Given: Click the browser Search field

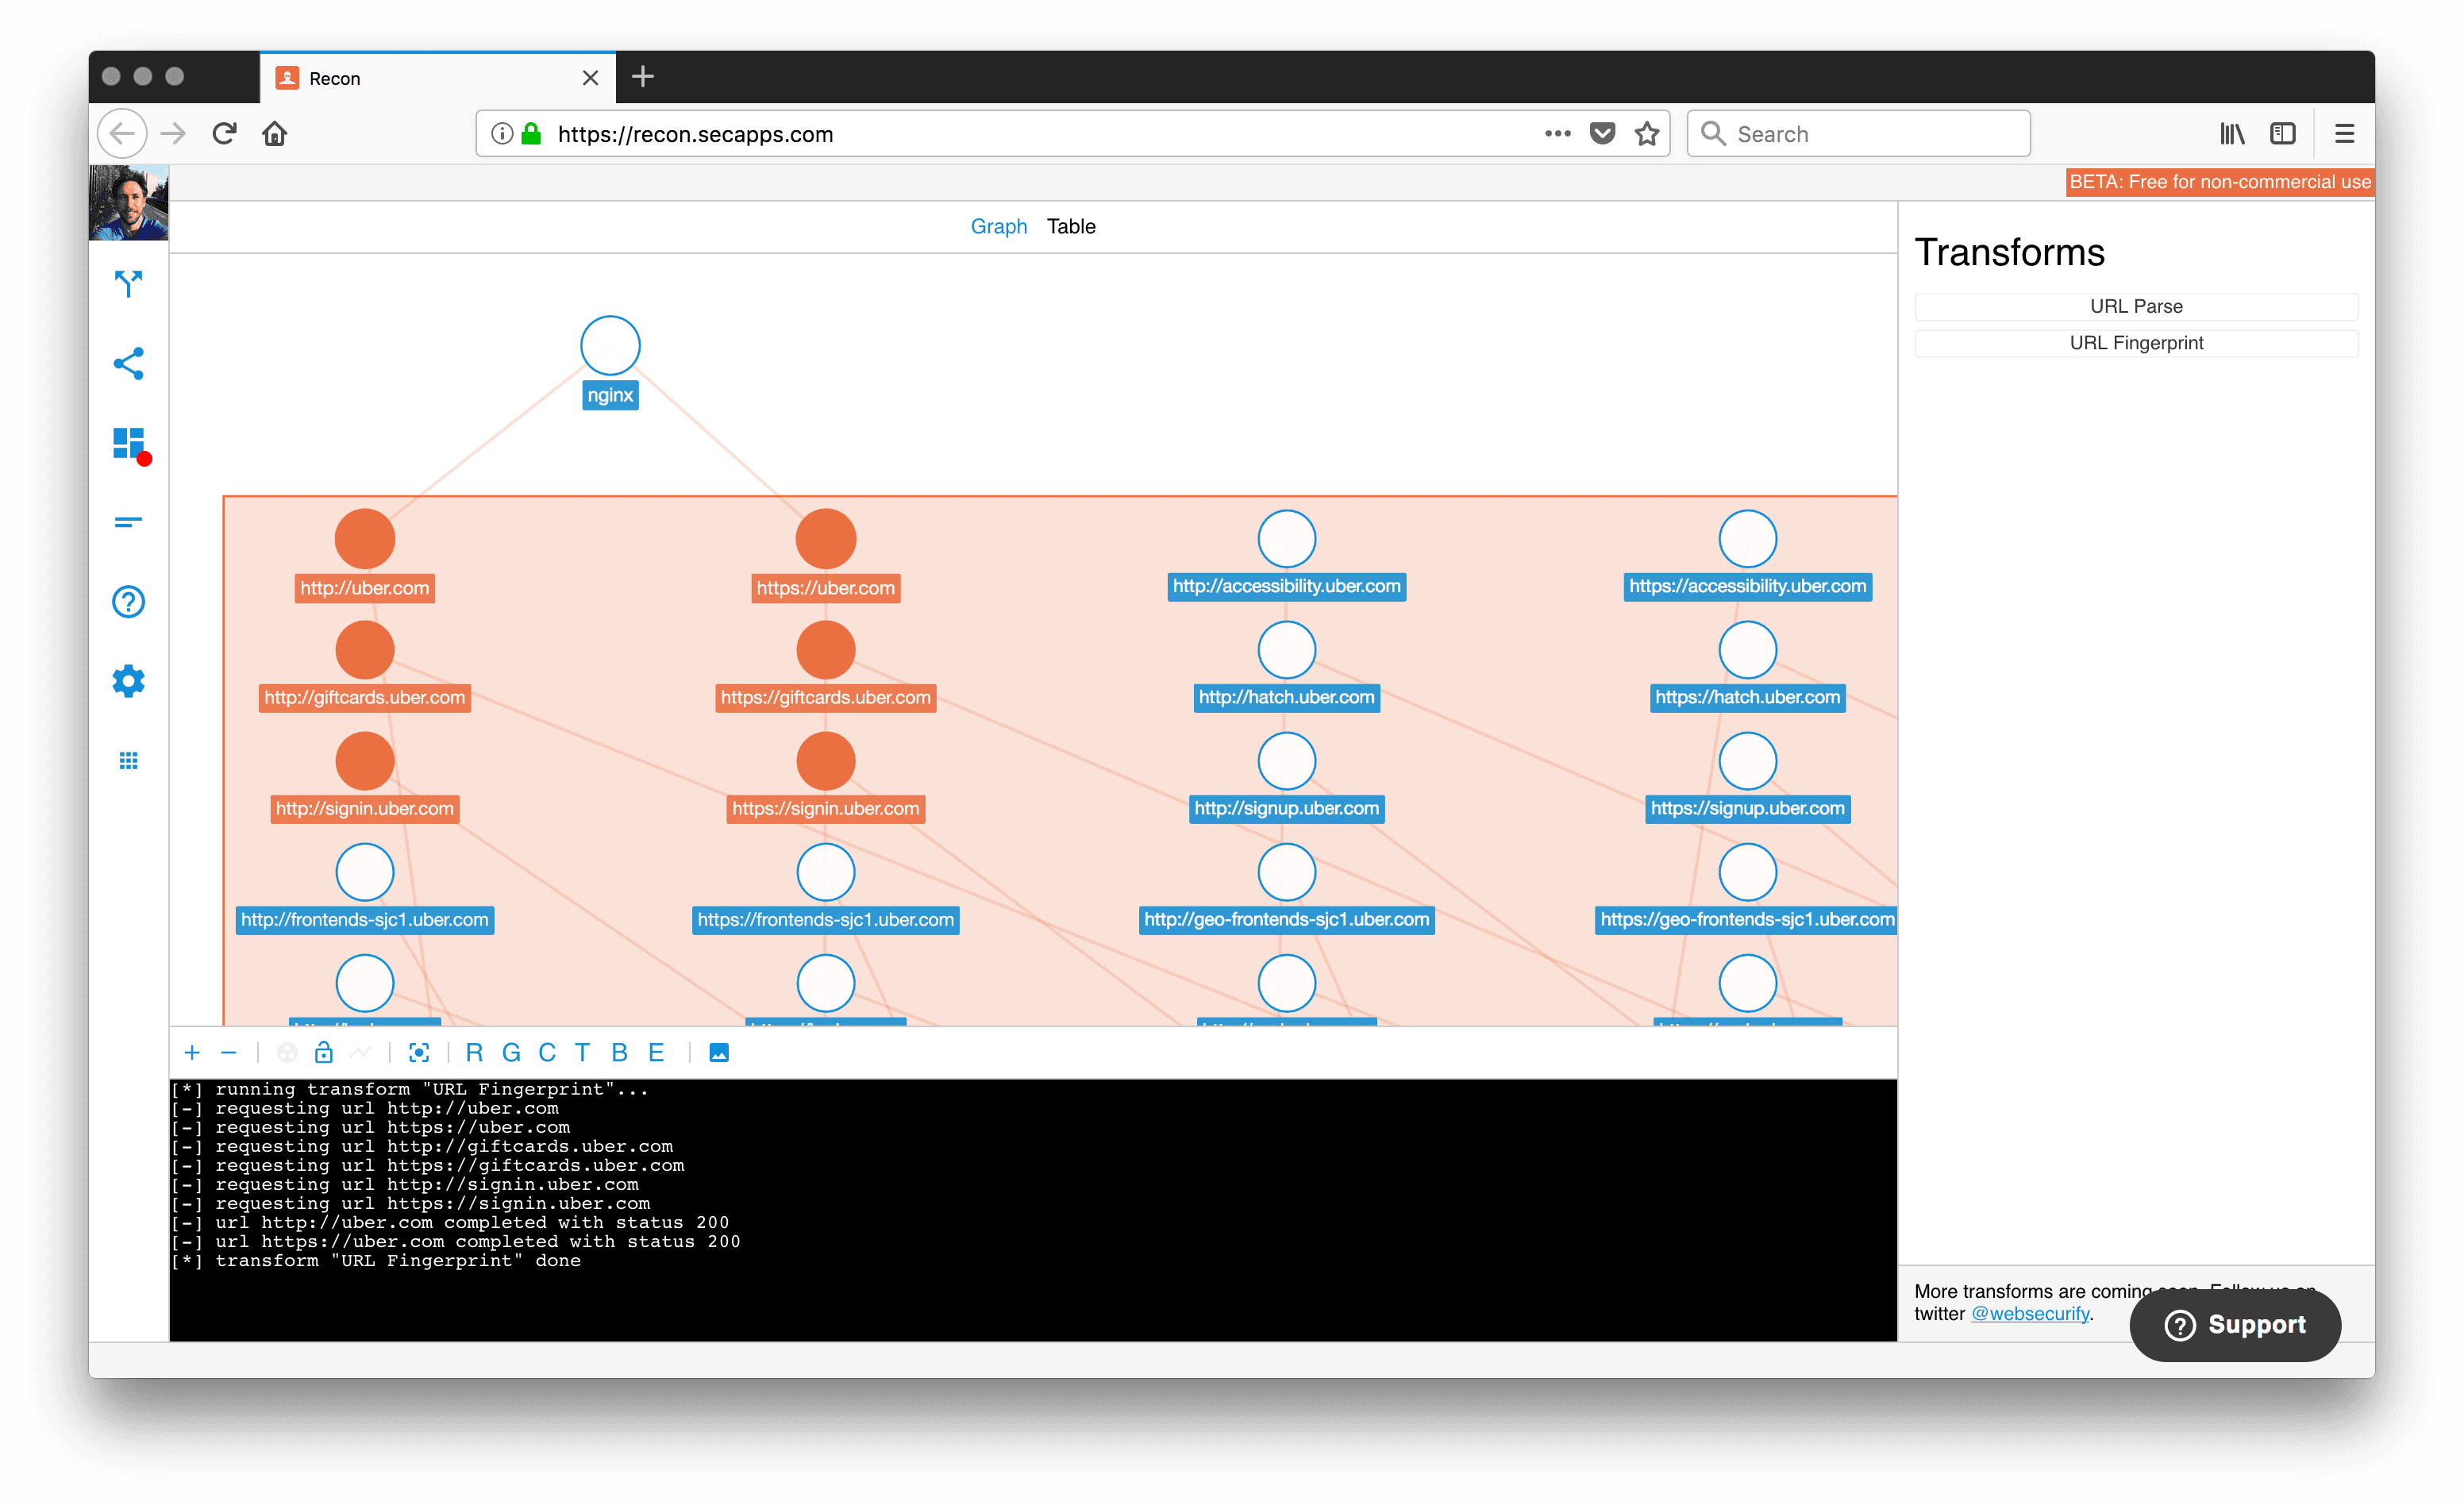Looking at the screenshot, I should click(1858, 134).
